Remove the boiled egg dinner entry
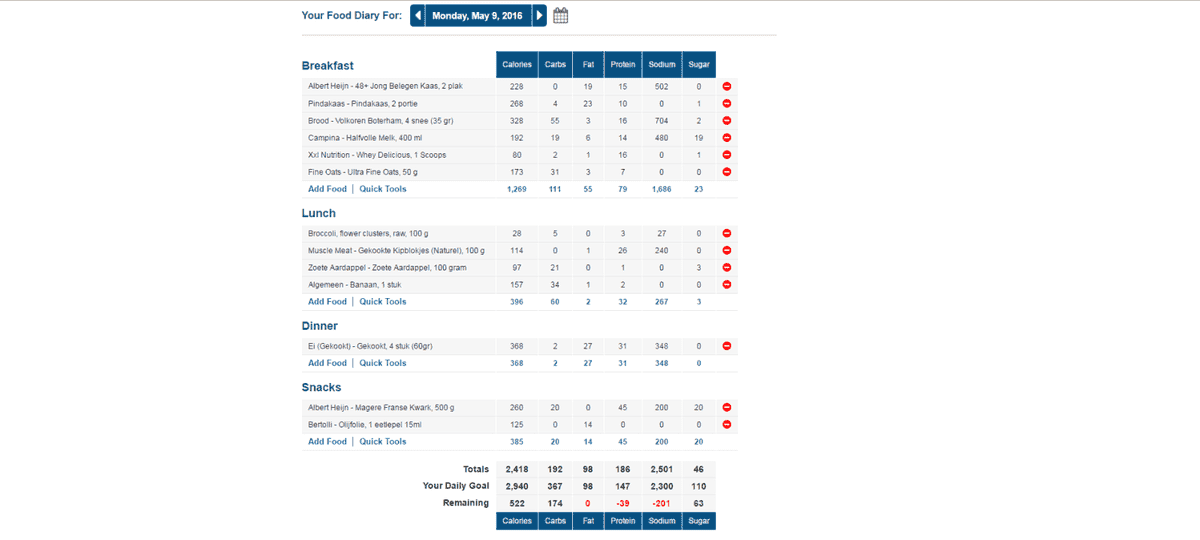Image resolution: width=1200 pixels, height=540 pixels. point(727,346)
